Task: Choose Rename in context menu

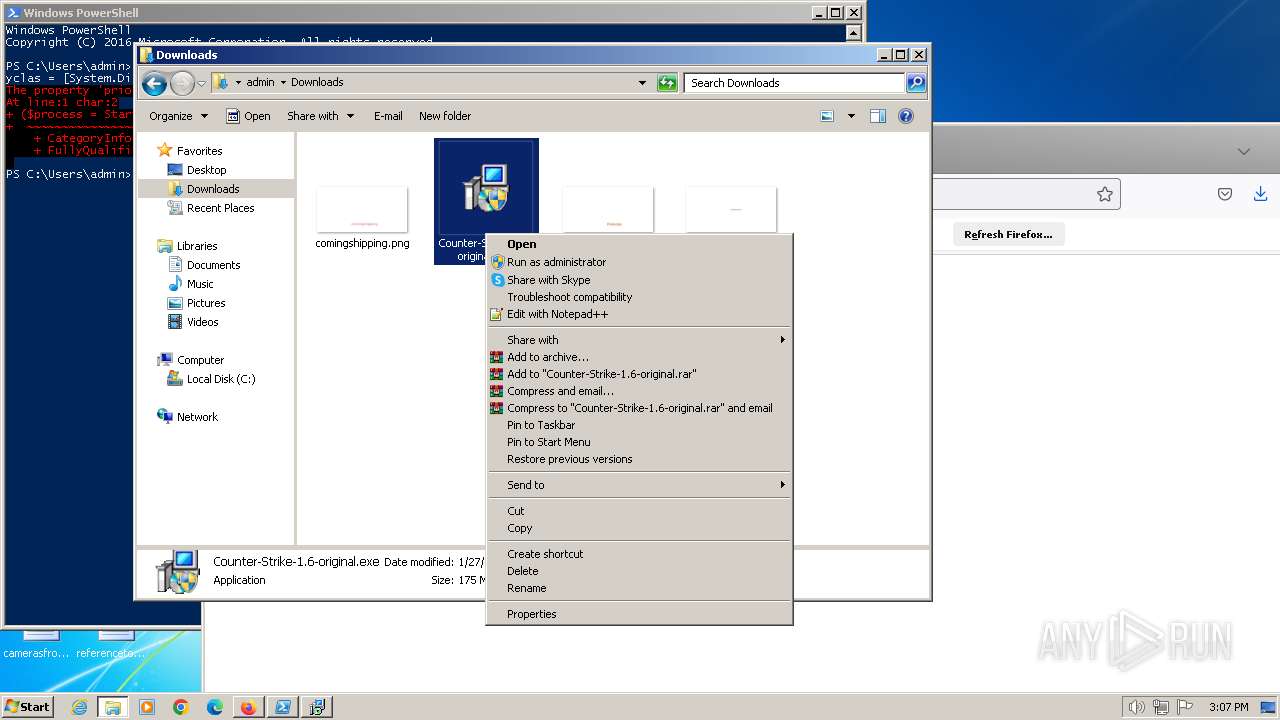Action: tap(639, 588)
